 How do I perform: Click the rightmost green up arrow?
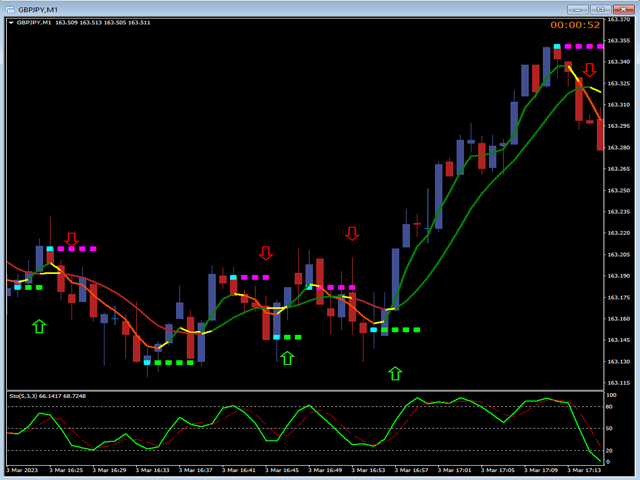coord(394,373)
